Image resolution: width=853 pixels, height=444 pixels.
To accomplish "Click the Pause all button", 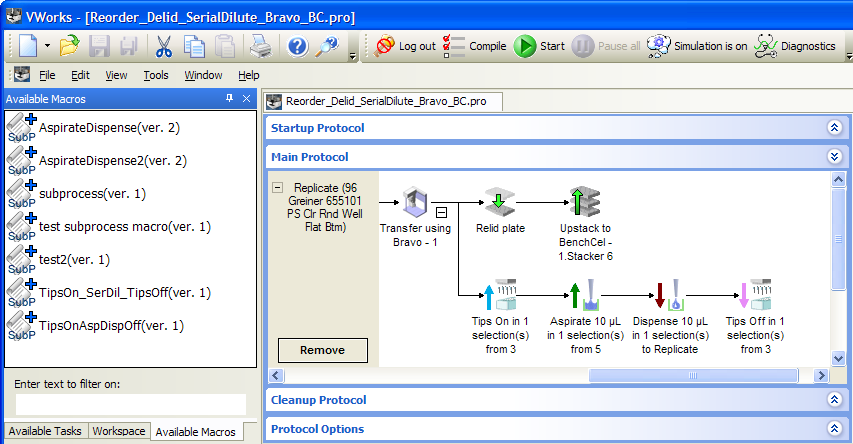I will coord(606,46).
